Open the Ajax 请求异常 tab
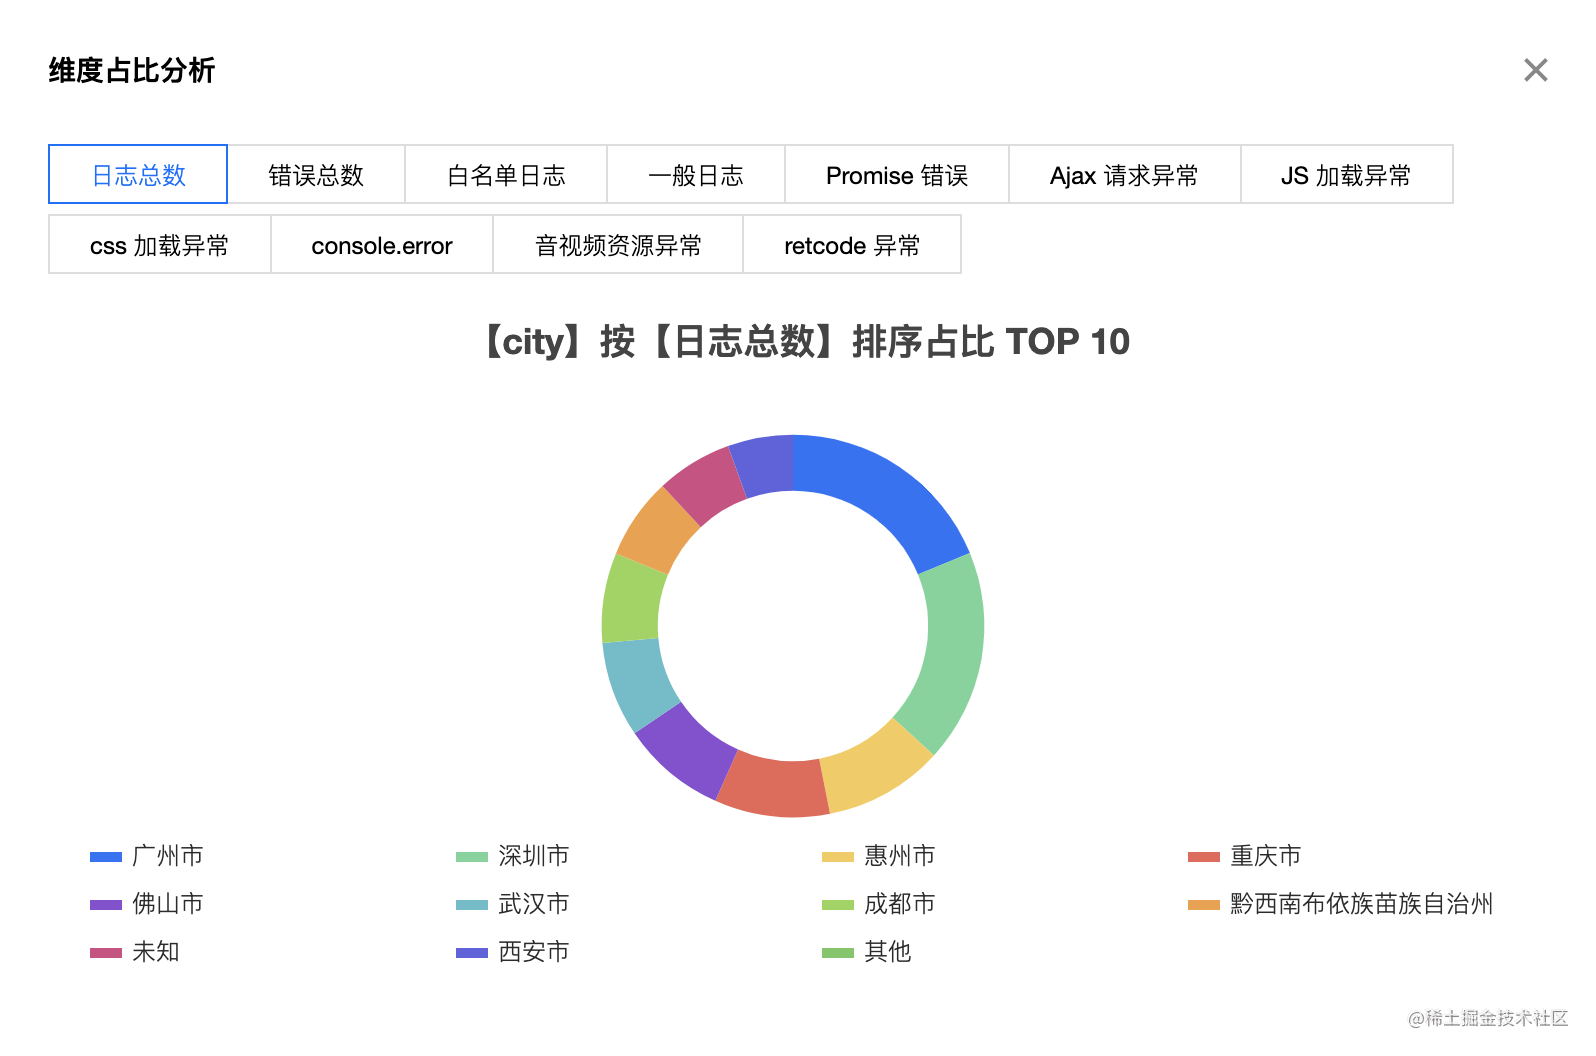This screenshot has width=1596, height=1056. pyautogui.click(x=1125, y=175)
